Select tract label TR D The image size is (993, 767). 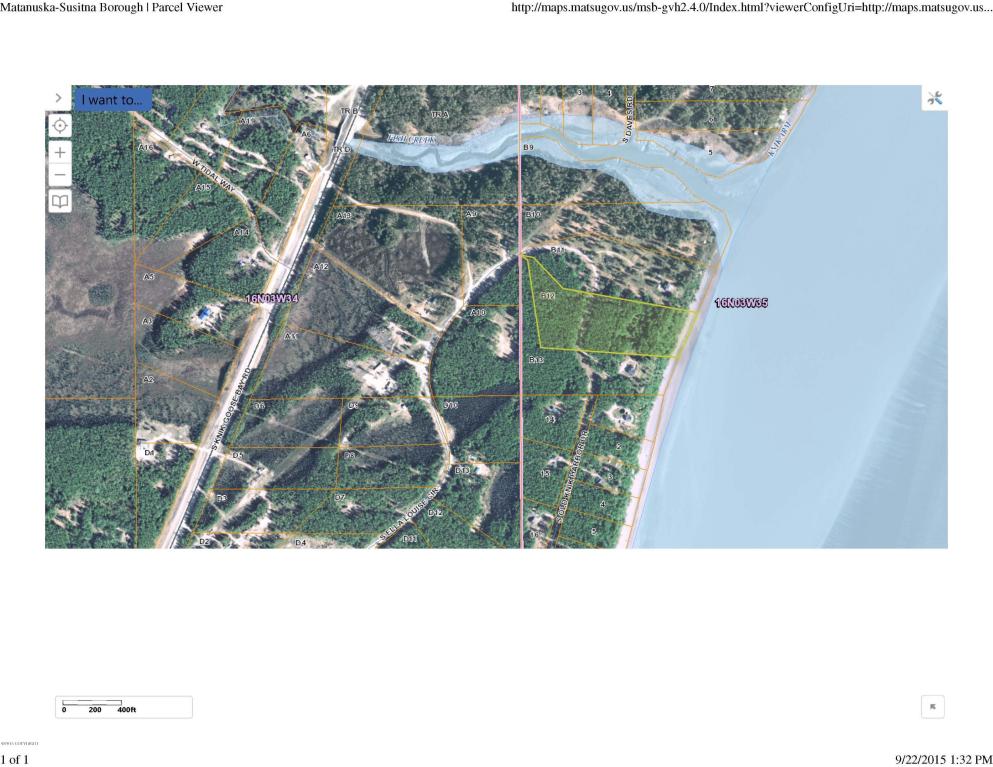pos(342,149)
